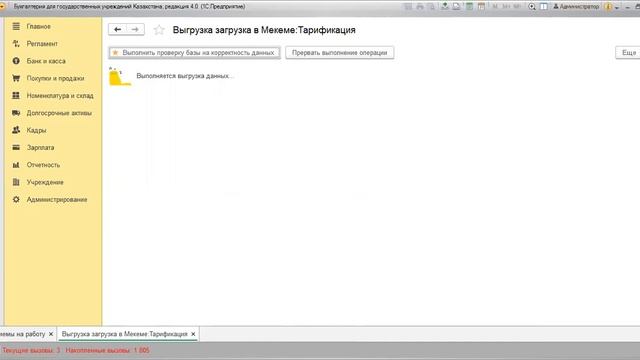Open the Покупки и продажи section

(x=56, y=78)
